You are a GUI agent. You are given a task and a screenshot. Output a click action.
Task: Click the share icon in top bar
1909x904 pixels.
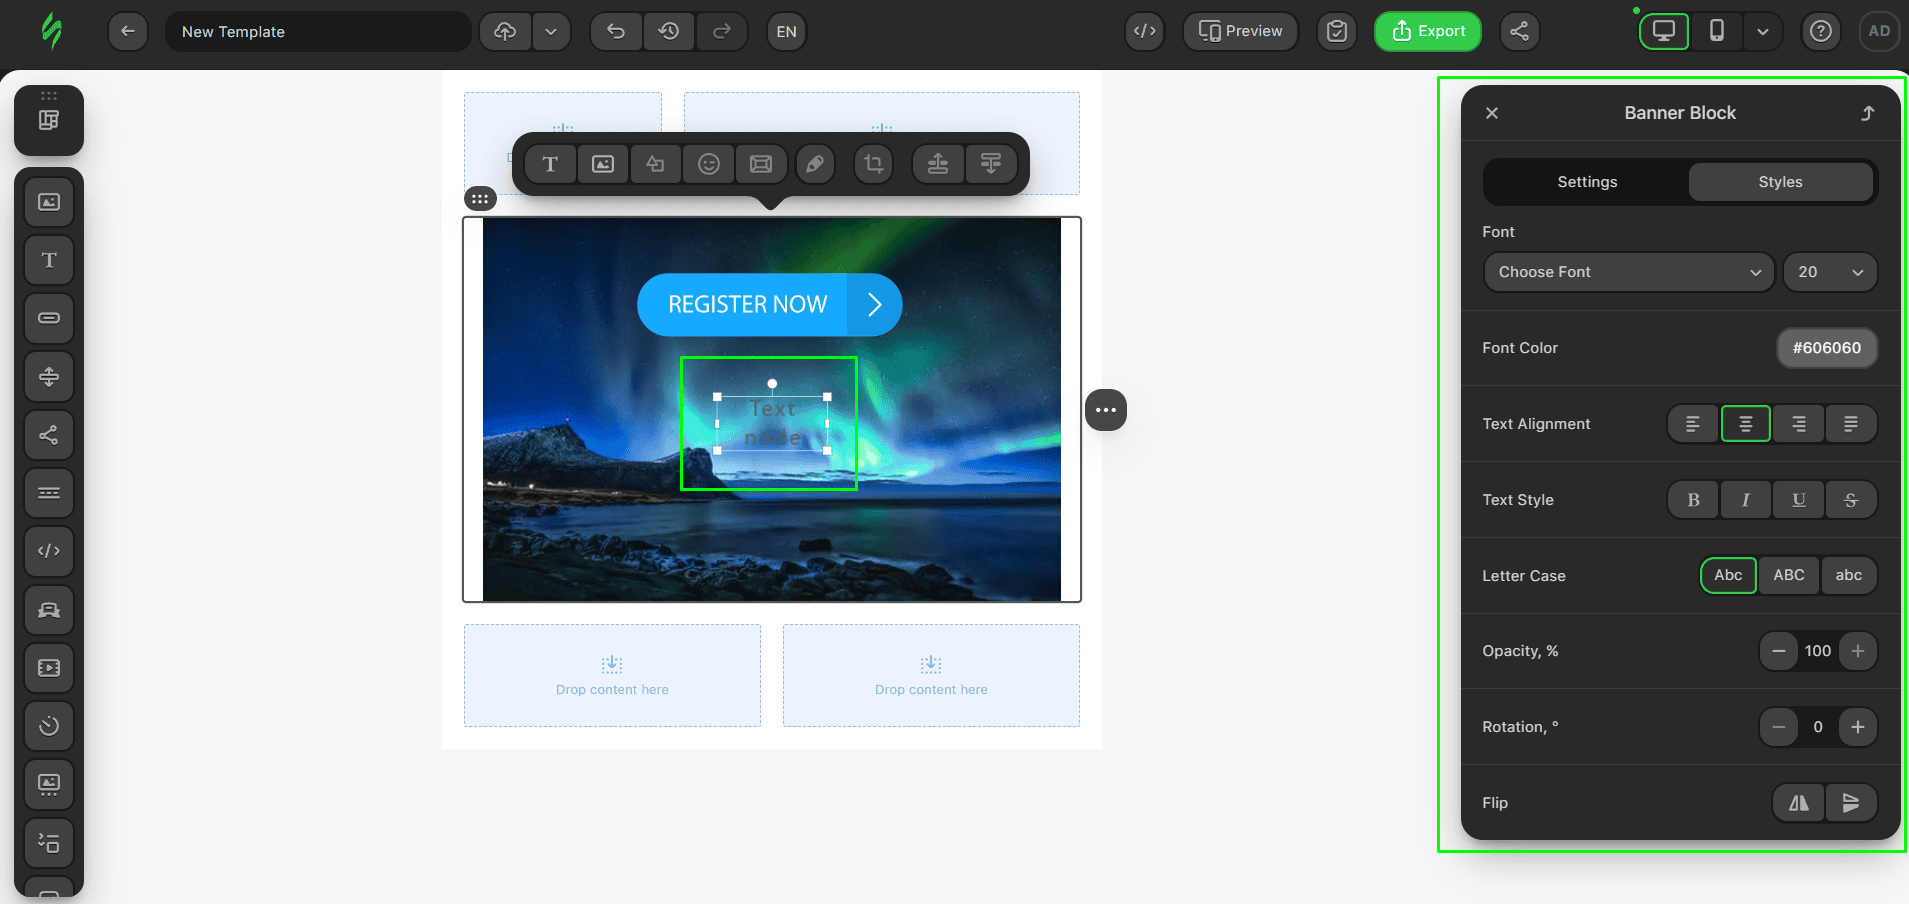point(1519,31)
